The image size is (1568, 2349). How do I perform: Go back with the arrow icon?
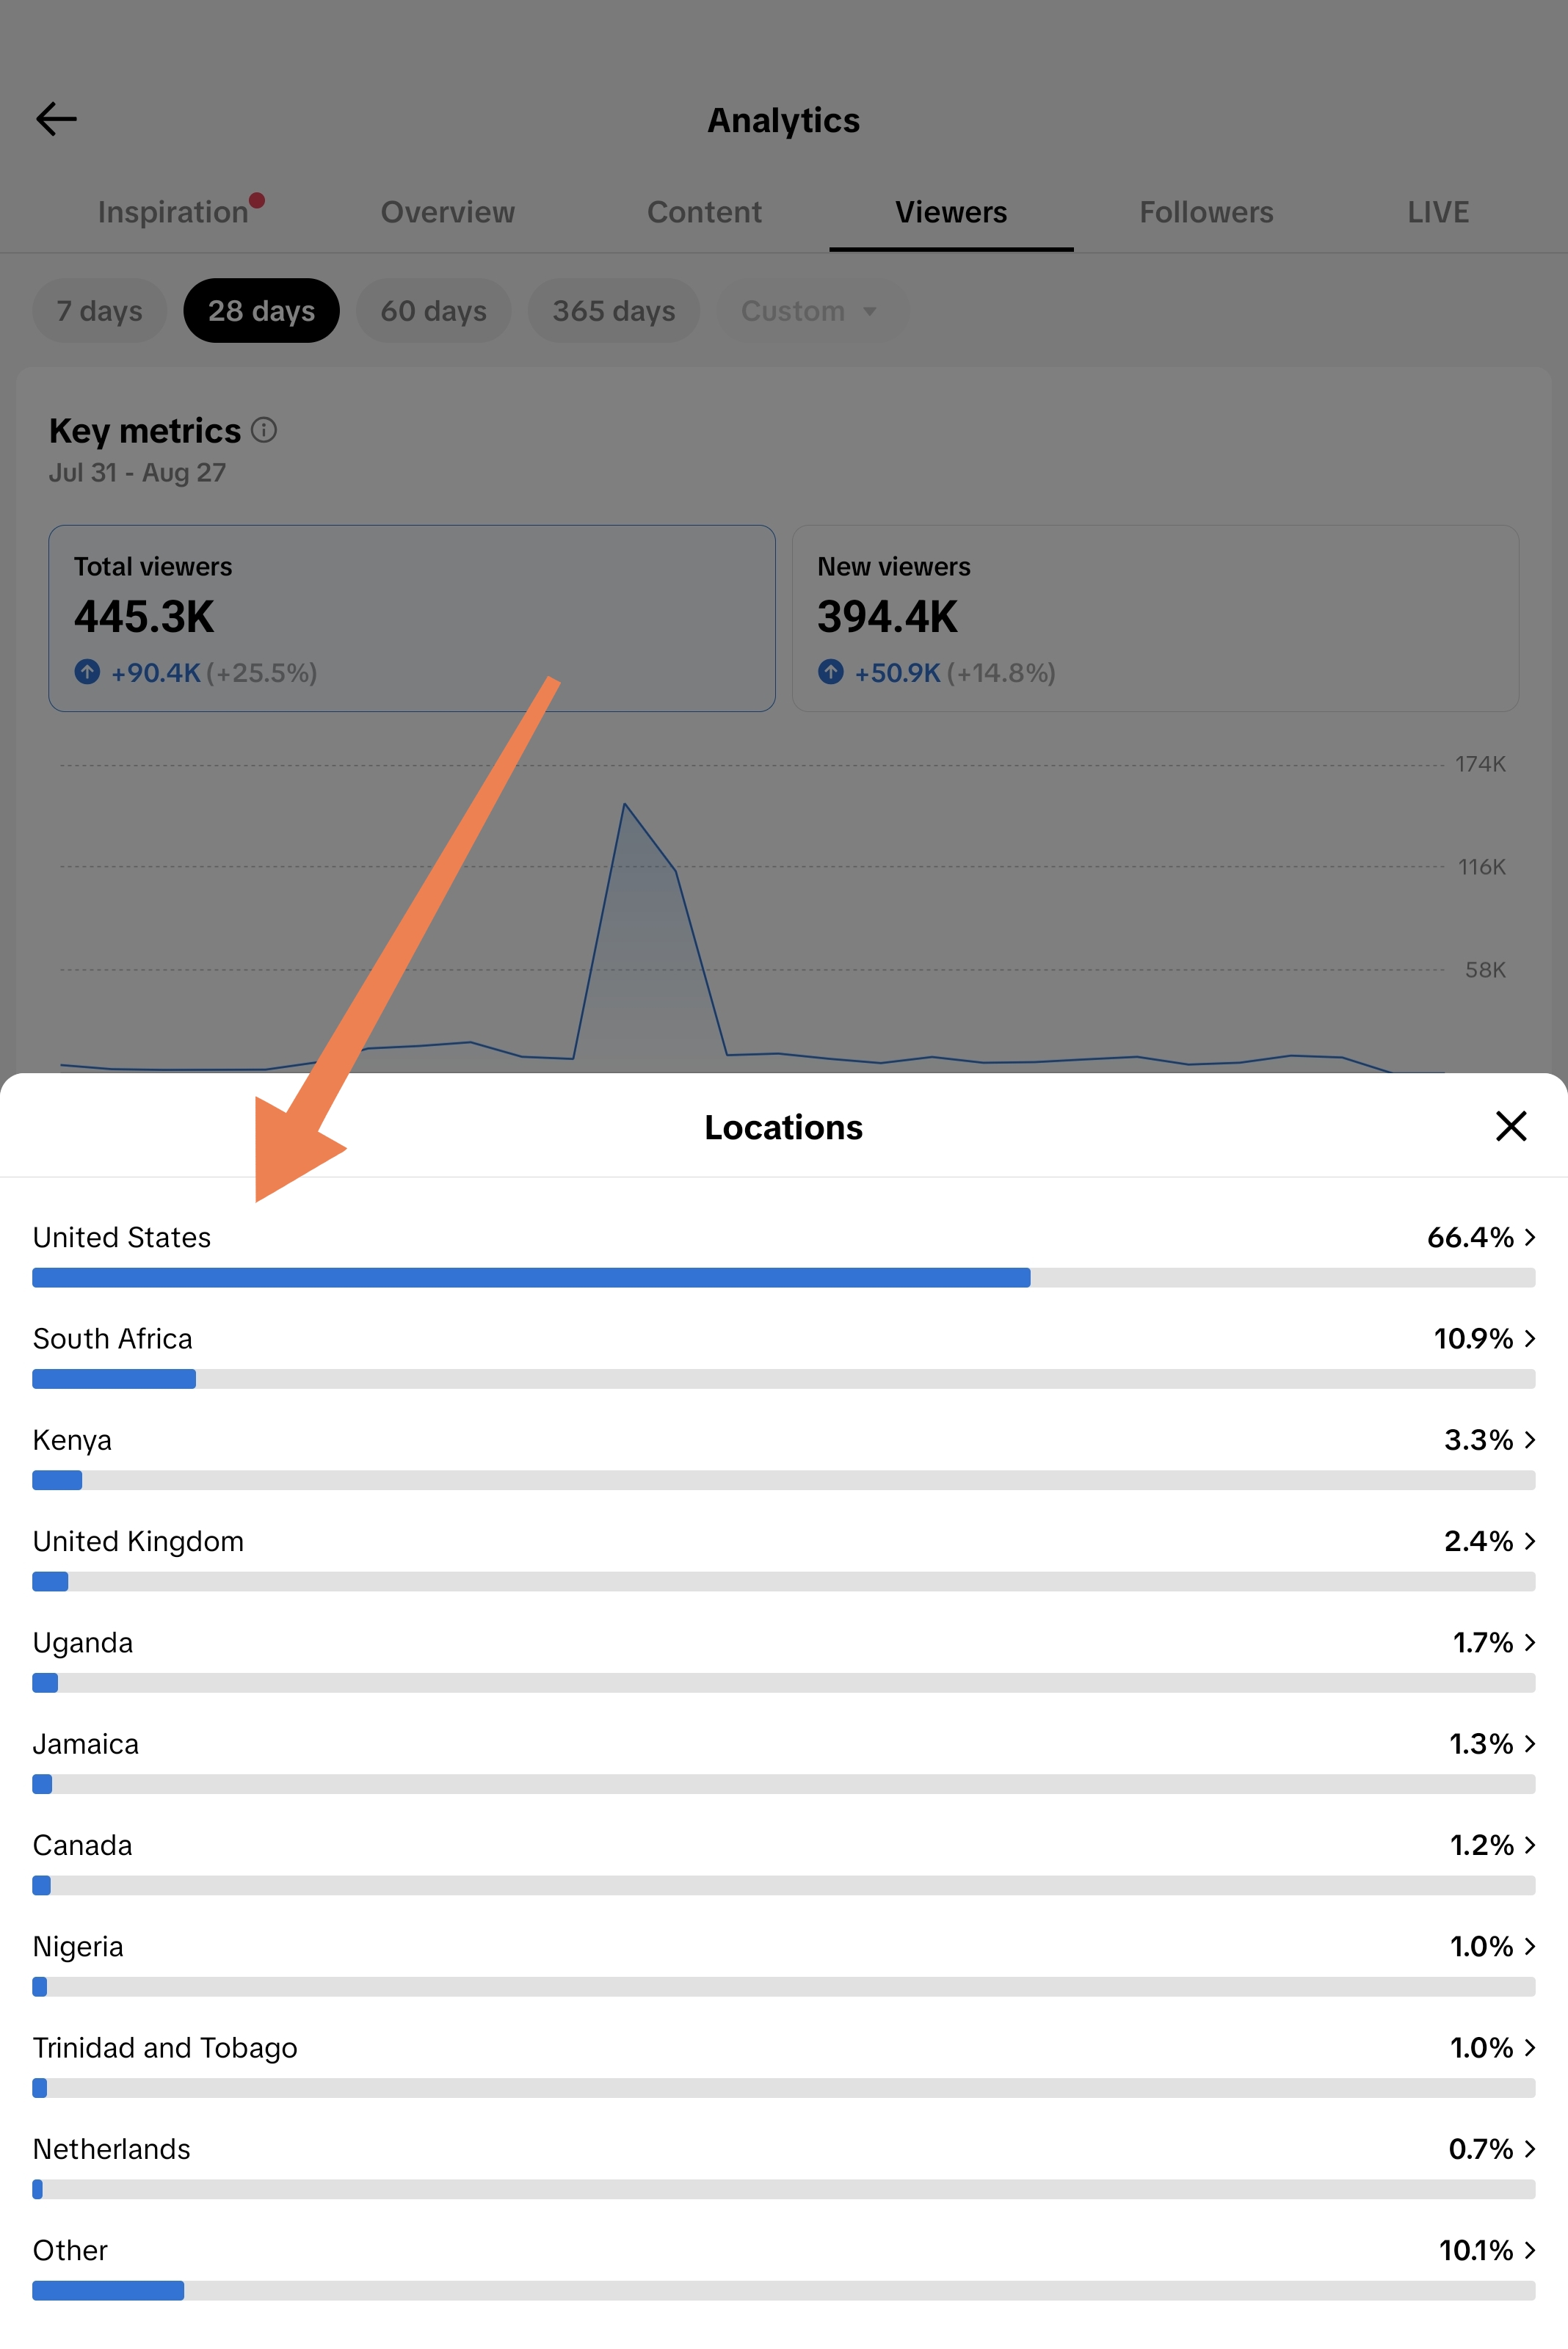56,119
